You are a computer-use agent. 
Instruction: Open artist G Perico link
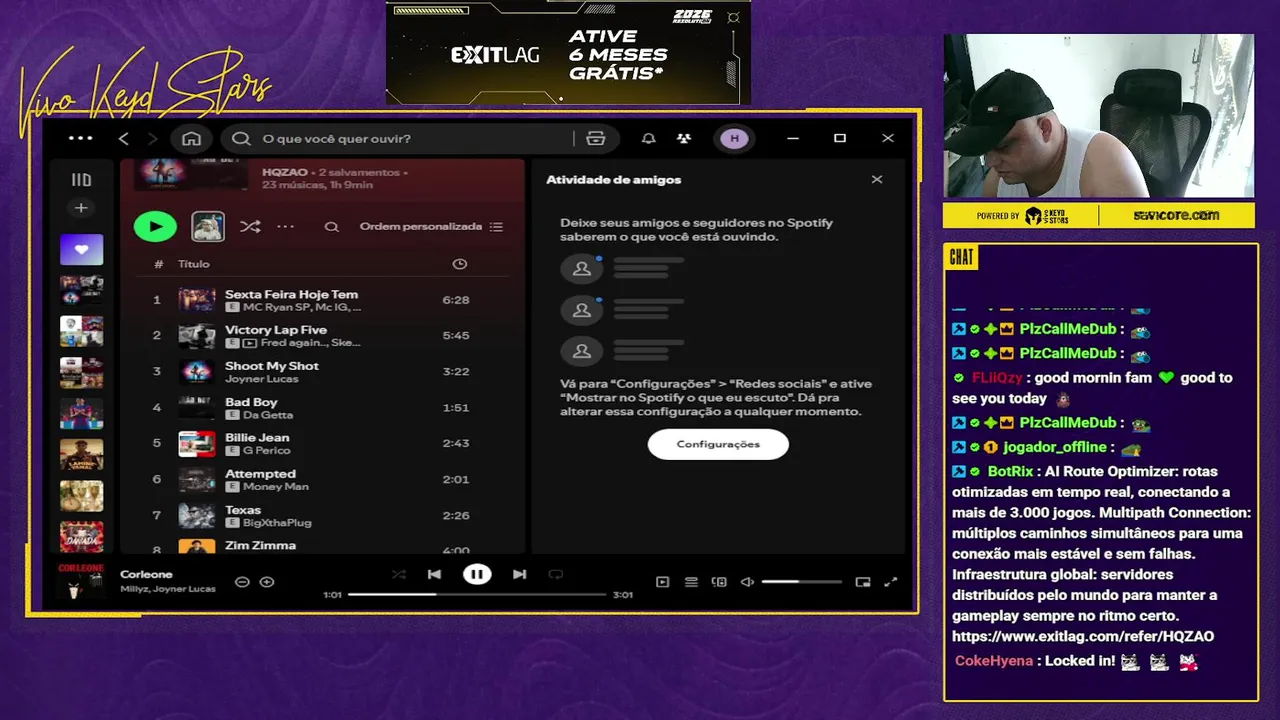266,451
